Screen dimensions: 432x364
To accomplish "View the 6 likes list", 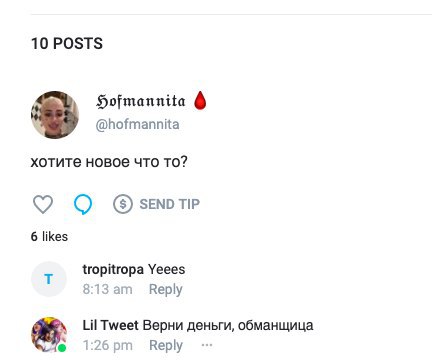I will (49, 237).
